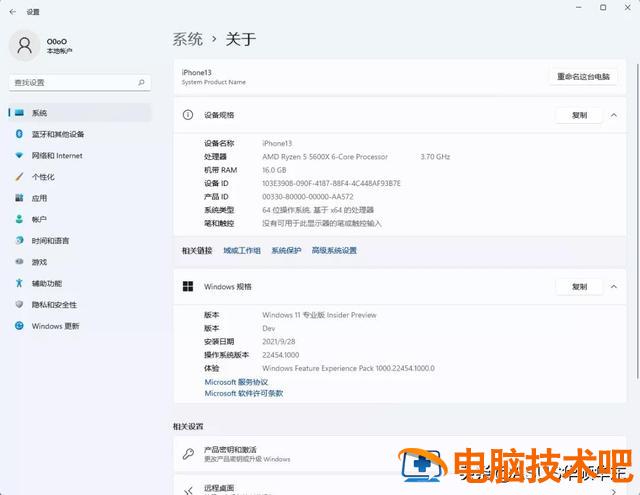Image resolution: width=640 pixels, height=495 pixels.
Task: Click the Bluetooth icon in sidebar
Action: [x=19, y=134]
